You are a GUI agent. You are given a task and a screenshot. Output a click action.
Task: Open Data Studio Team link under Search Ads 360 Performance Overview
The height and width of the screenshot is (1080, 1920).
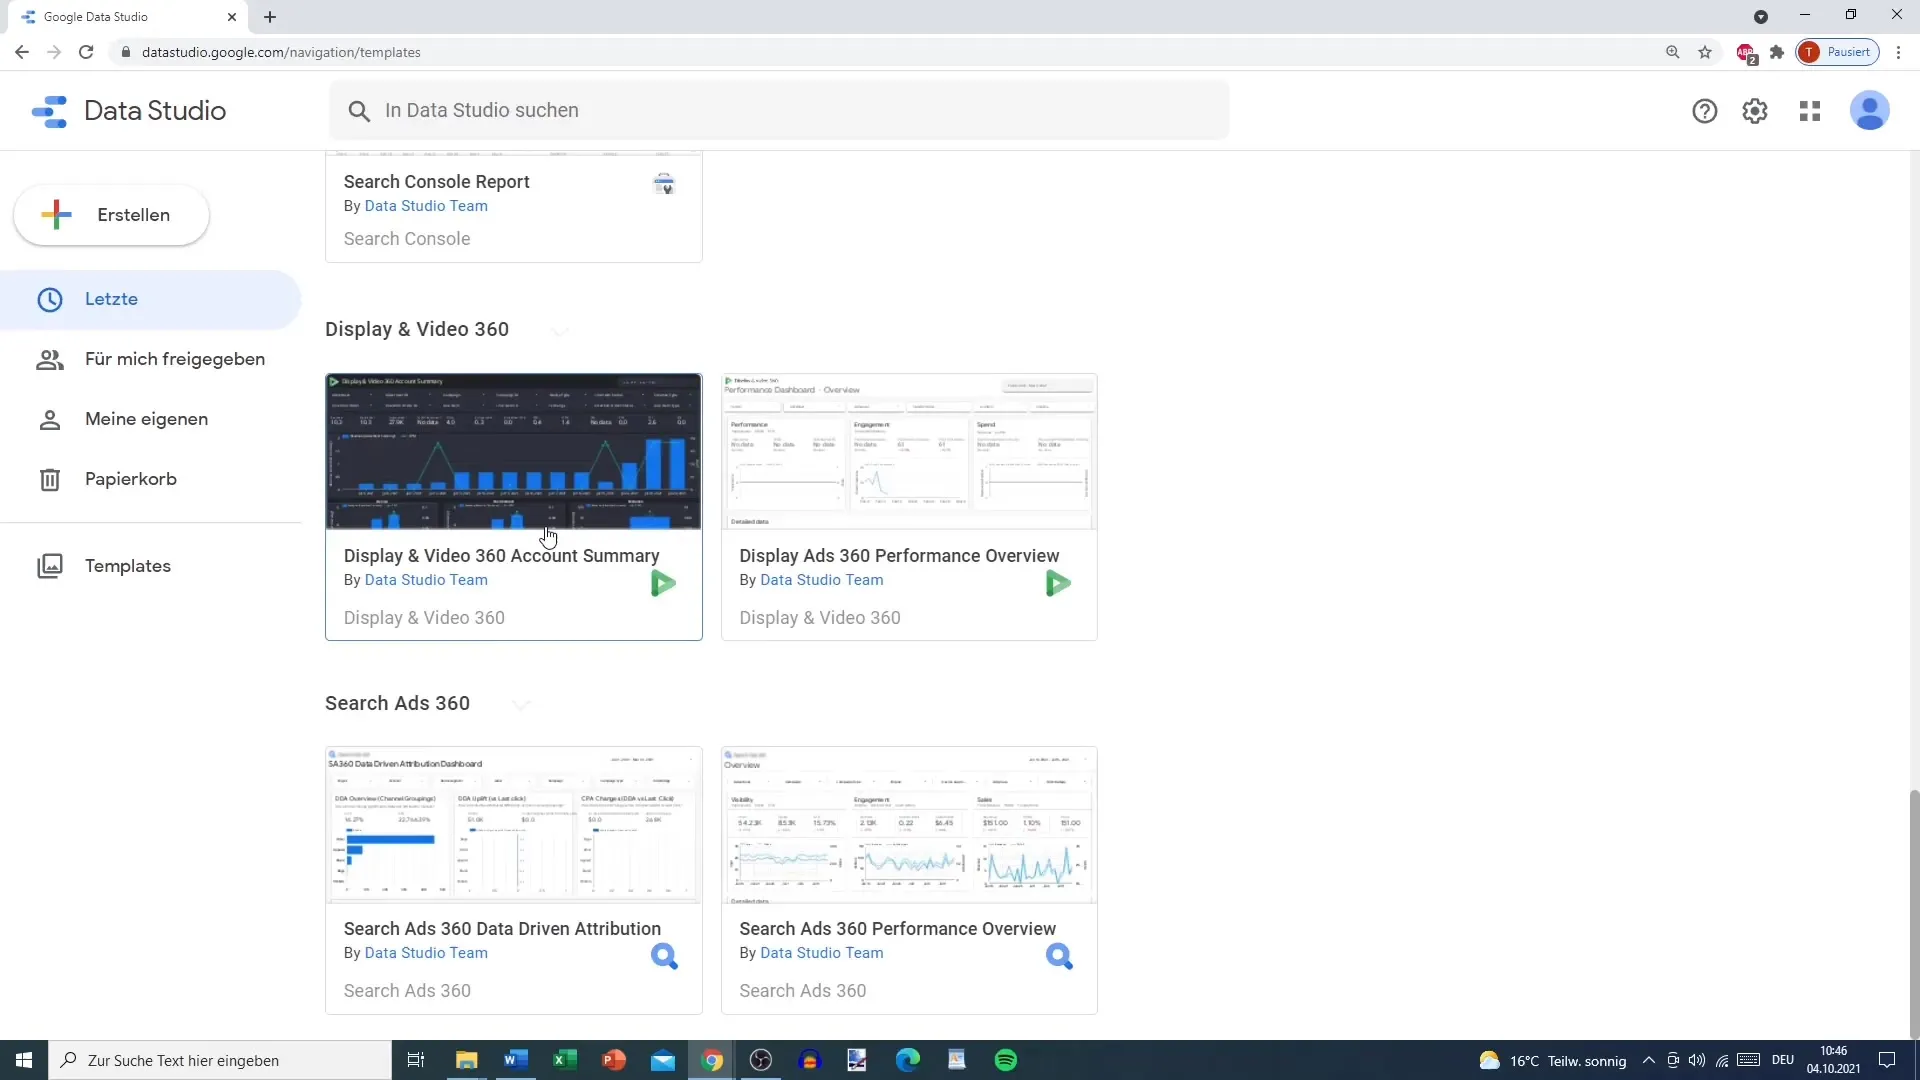(822, 953)
